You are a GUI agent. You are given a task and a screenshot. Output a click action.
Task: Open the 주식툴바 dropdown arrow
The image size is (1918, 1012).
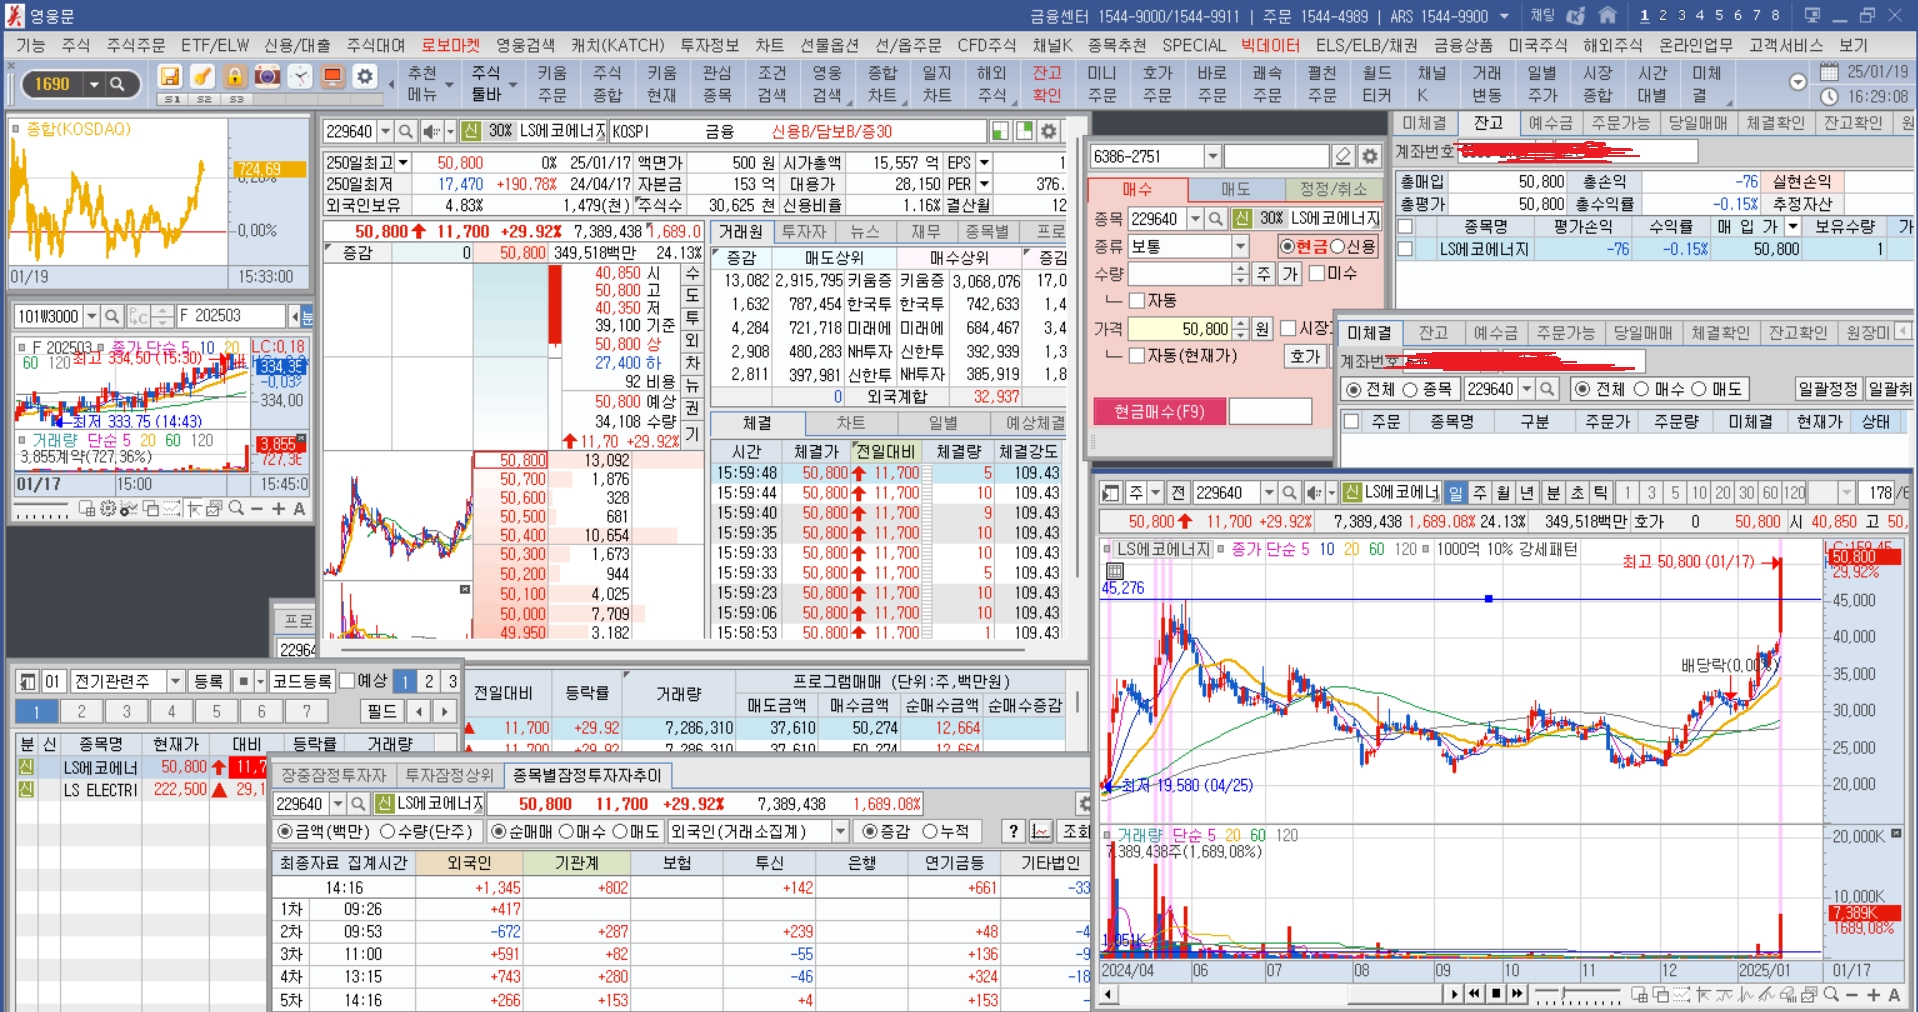512,85
